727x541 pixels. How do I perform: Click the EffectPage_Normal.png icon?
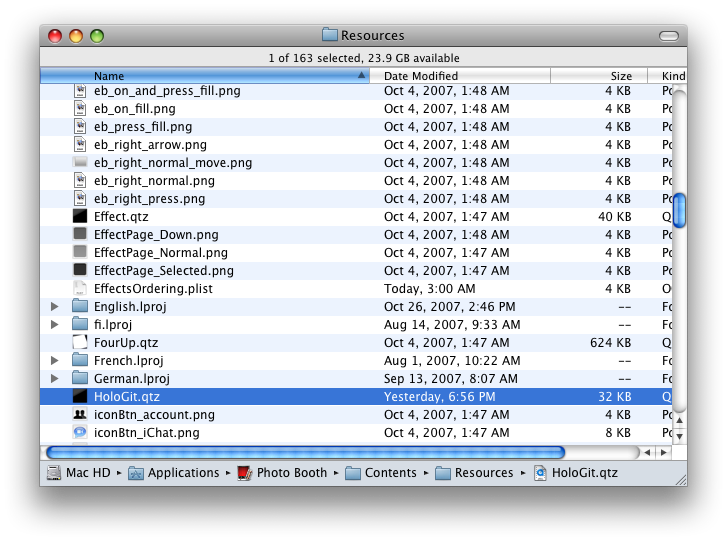[80, 252]
